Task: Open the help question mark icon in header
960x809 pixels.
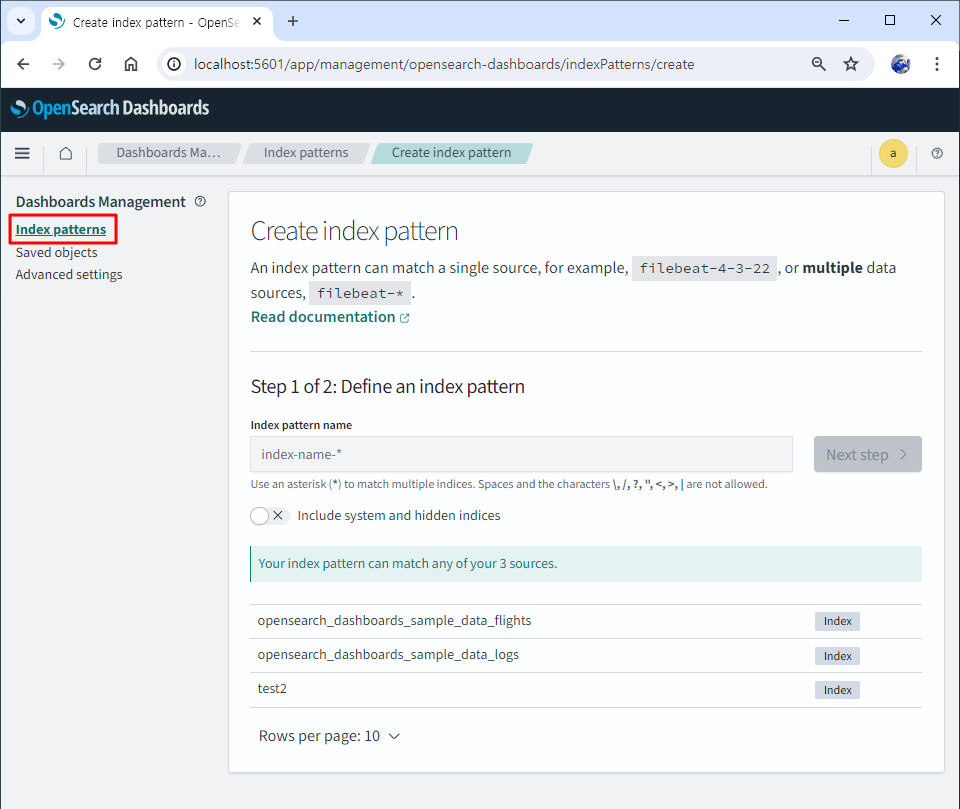Action: point(937,153)
